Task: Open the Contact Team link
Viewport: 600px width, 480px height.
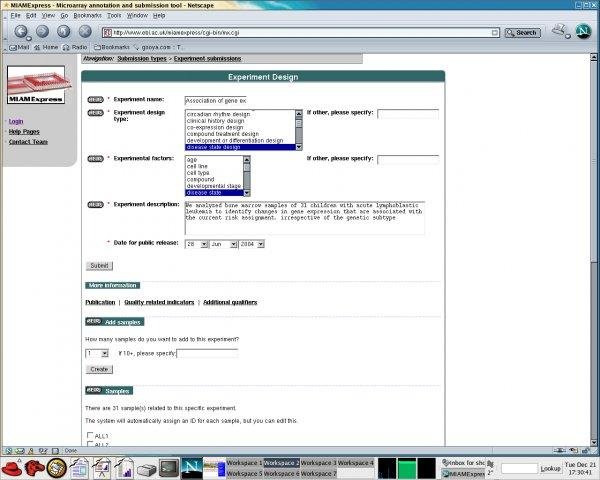Action: (x=28, y=142)
